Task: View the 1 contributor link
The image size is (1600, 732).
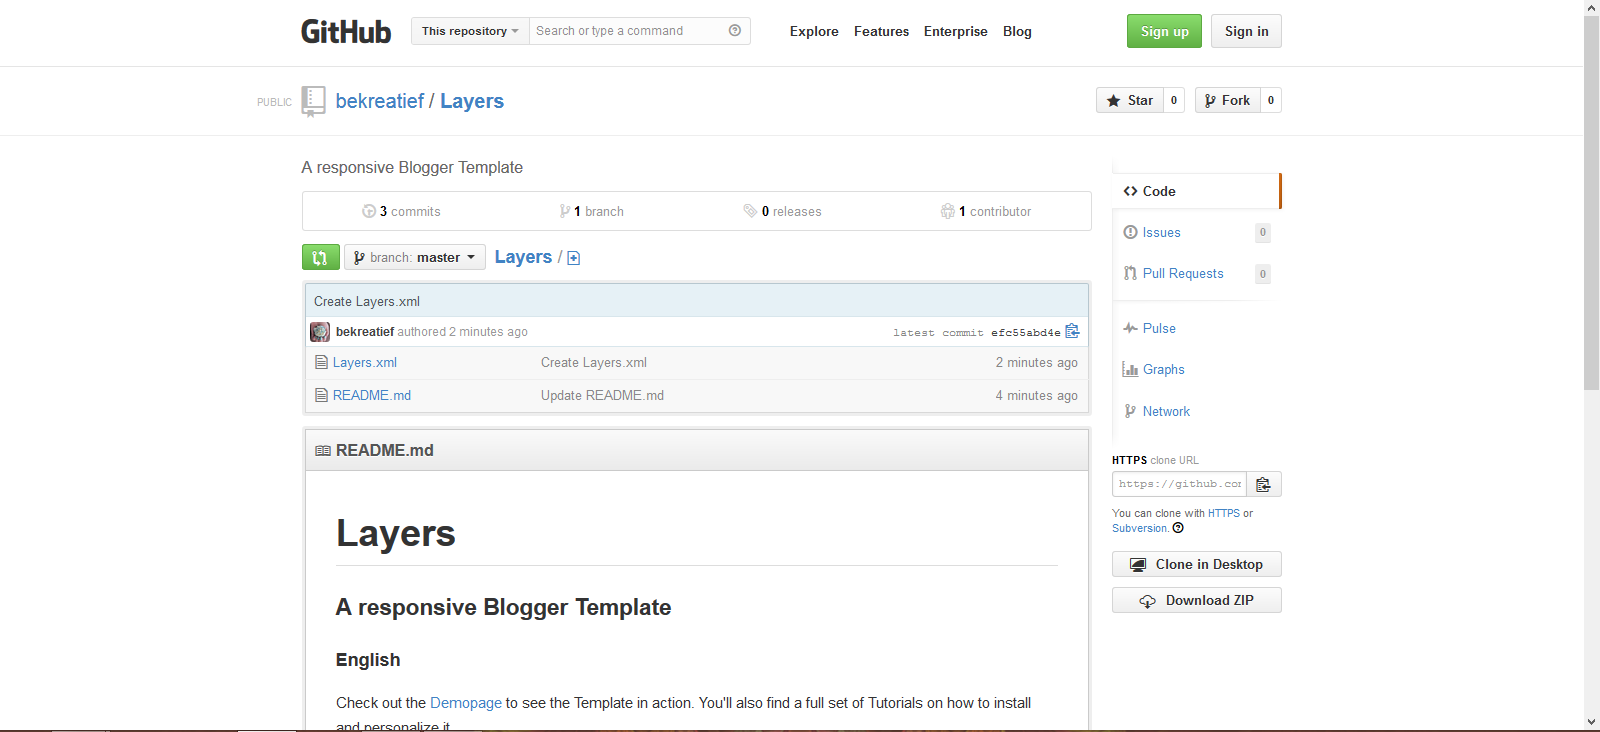Action: coord(986,211)
